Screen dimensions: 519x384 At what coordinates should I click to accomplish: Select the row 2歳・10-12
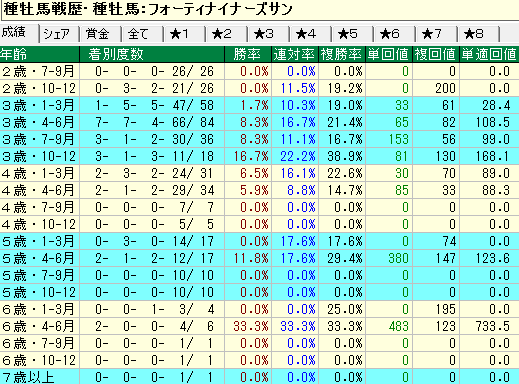click(x=259, y=88)
